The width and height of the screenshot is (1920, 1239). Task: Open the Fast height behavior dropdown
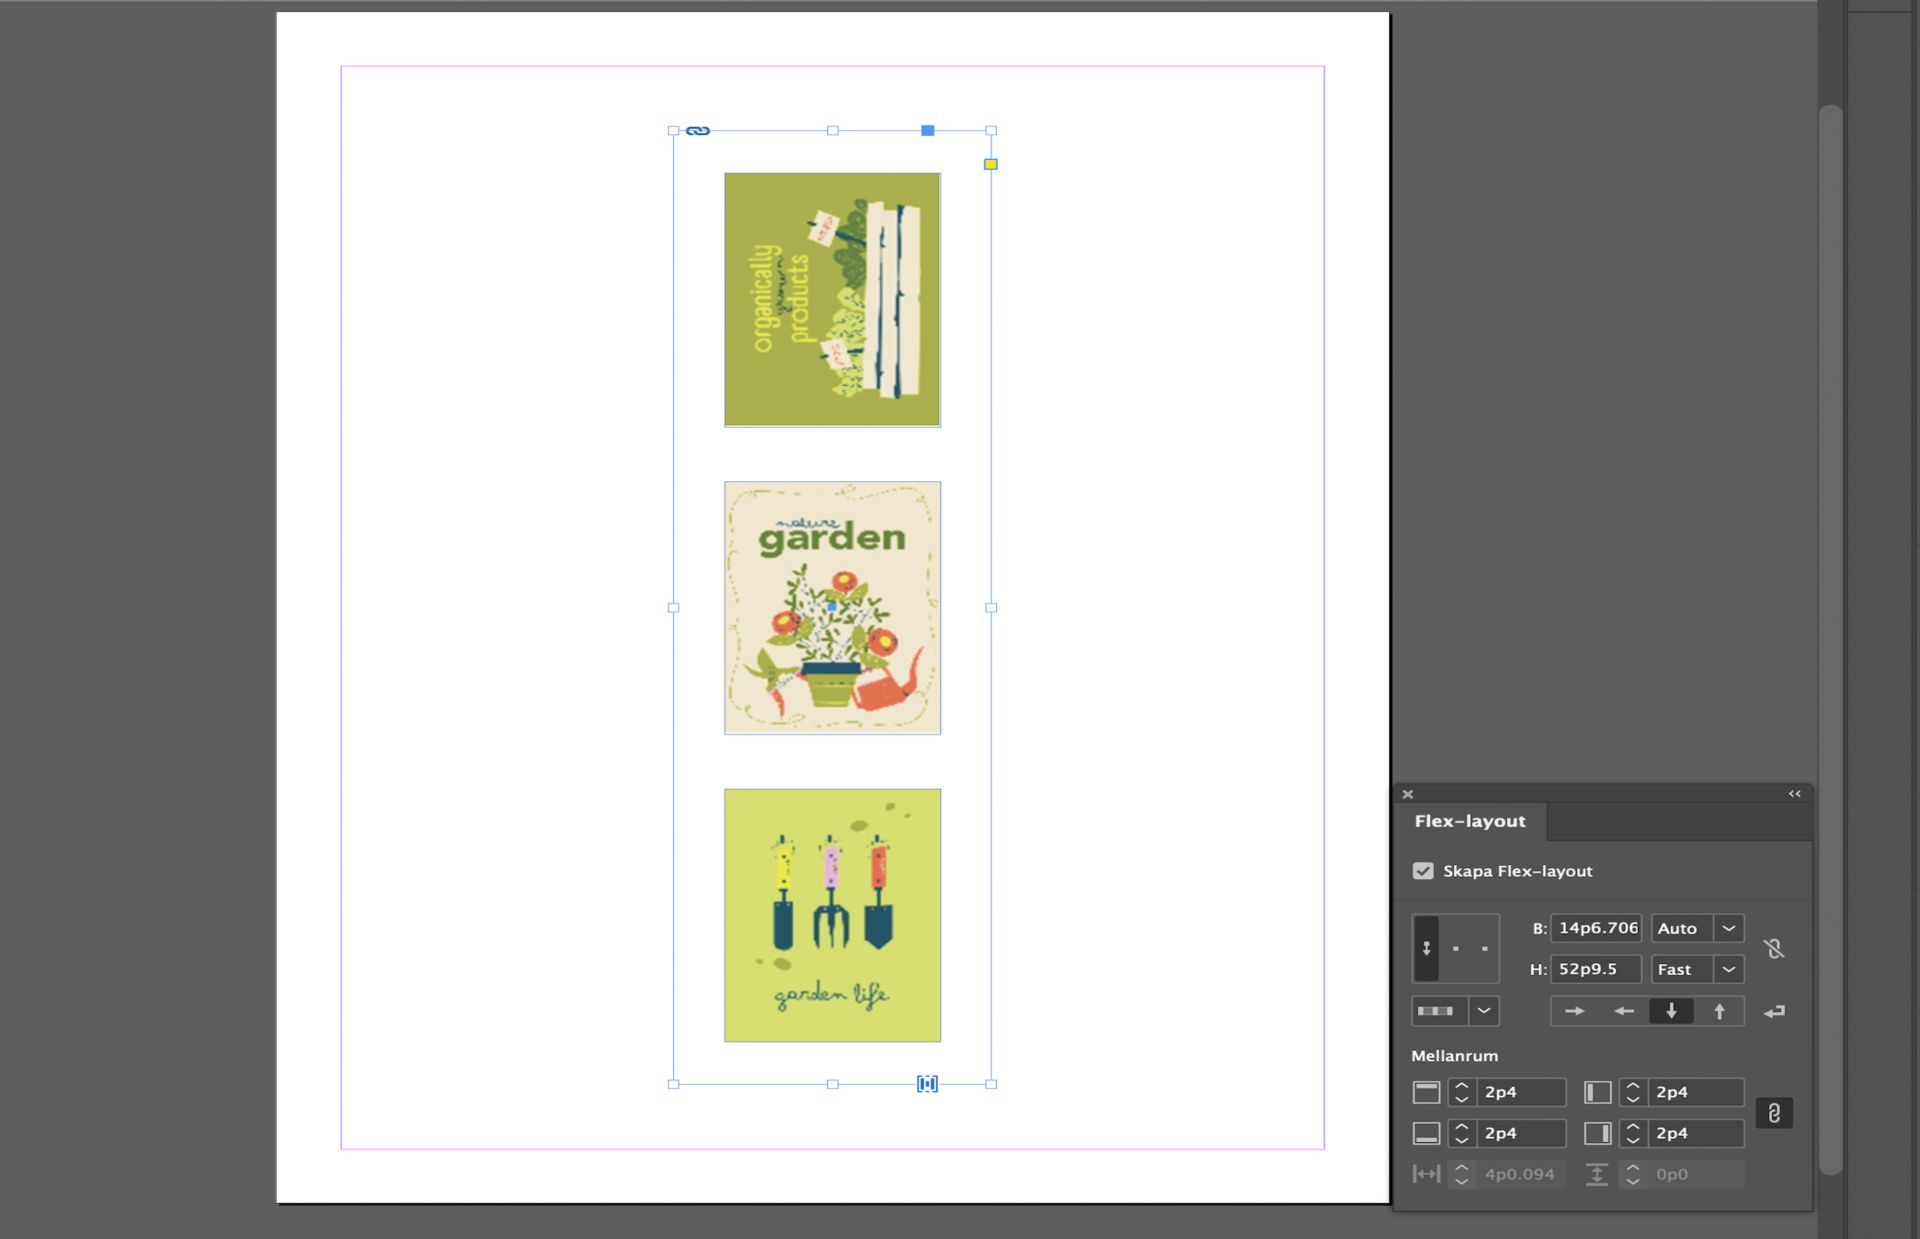coord(1728,970)
